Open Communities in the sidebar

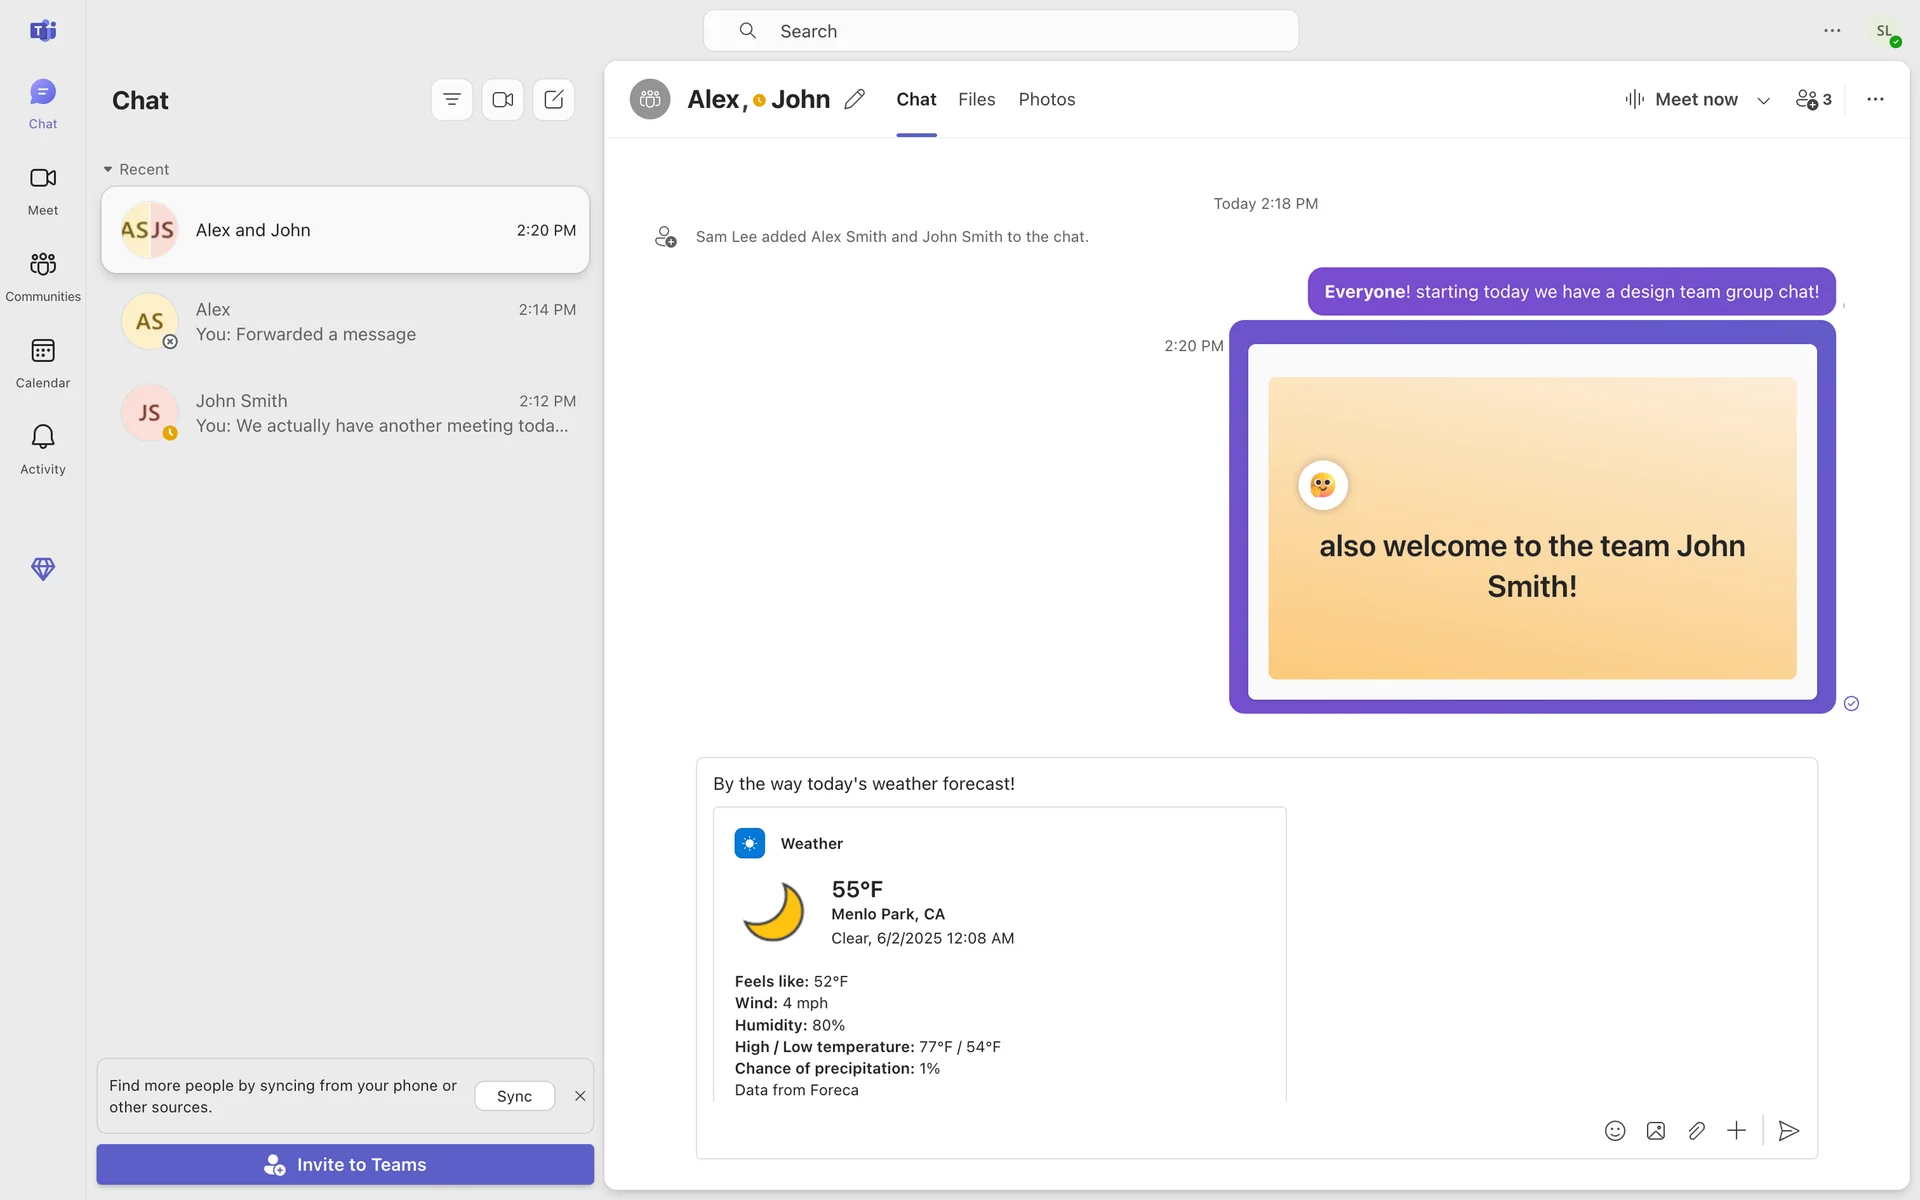pyautogui.click(x=43, y=275)
